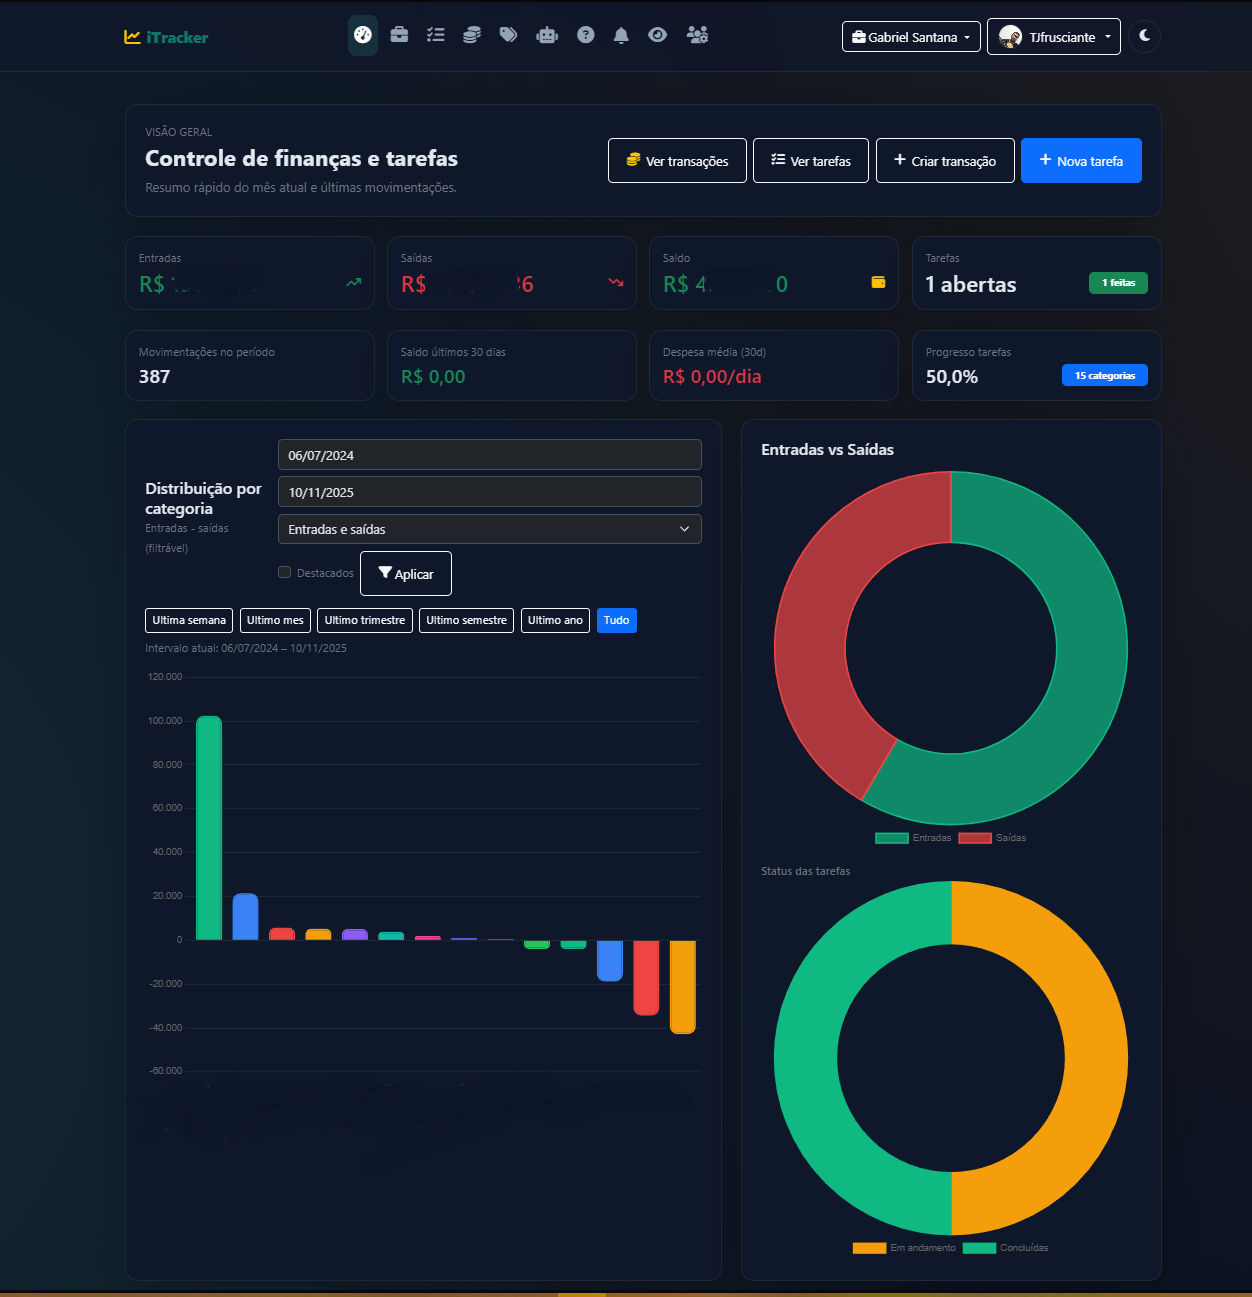Launch the robot assistant icon
The height and width of the screenshot is (1297, 1252).
[x=546, y=33]
